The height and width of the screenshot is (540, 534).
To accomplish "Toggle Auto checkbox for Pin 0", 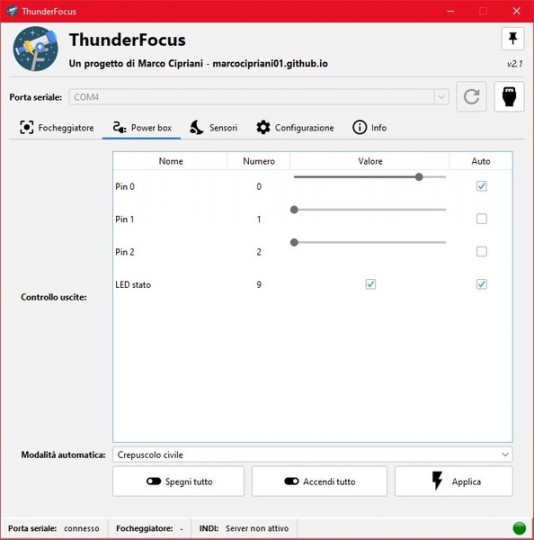I will pos(481,186).
